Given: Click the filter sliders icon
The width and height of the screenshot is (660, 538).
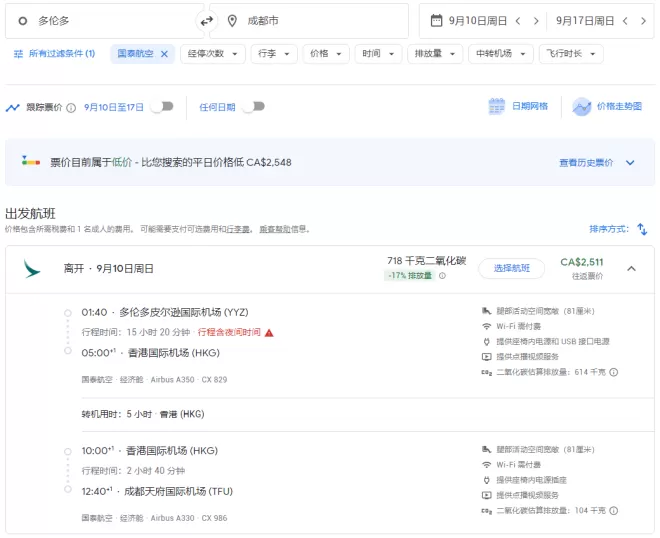Looking at the screenshot, I should pos(19,54).
